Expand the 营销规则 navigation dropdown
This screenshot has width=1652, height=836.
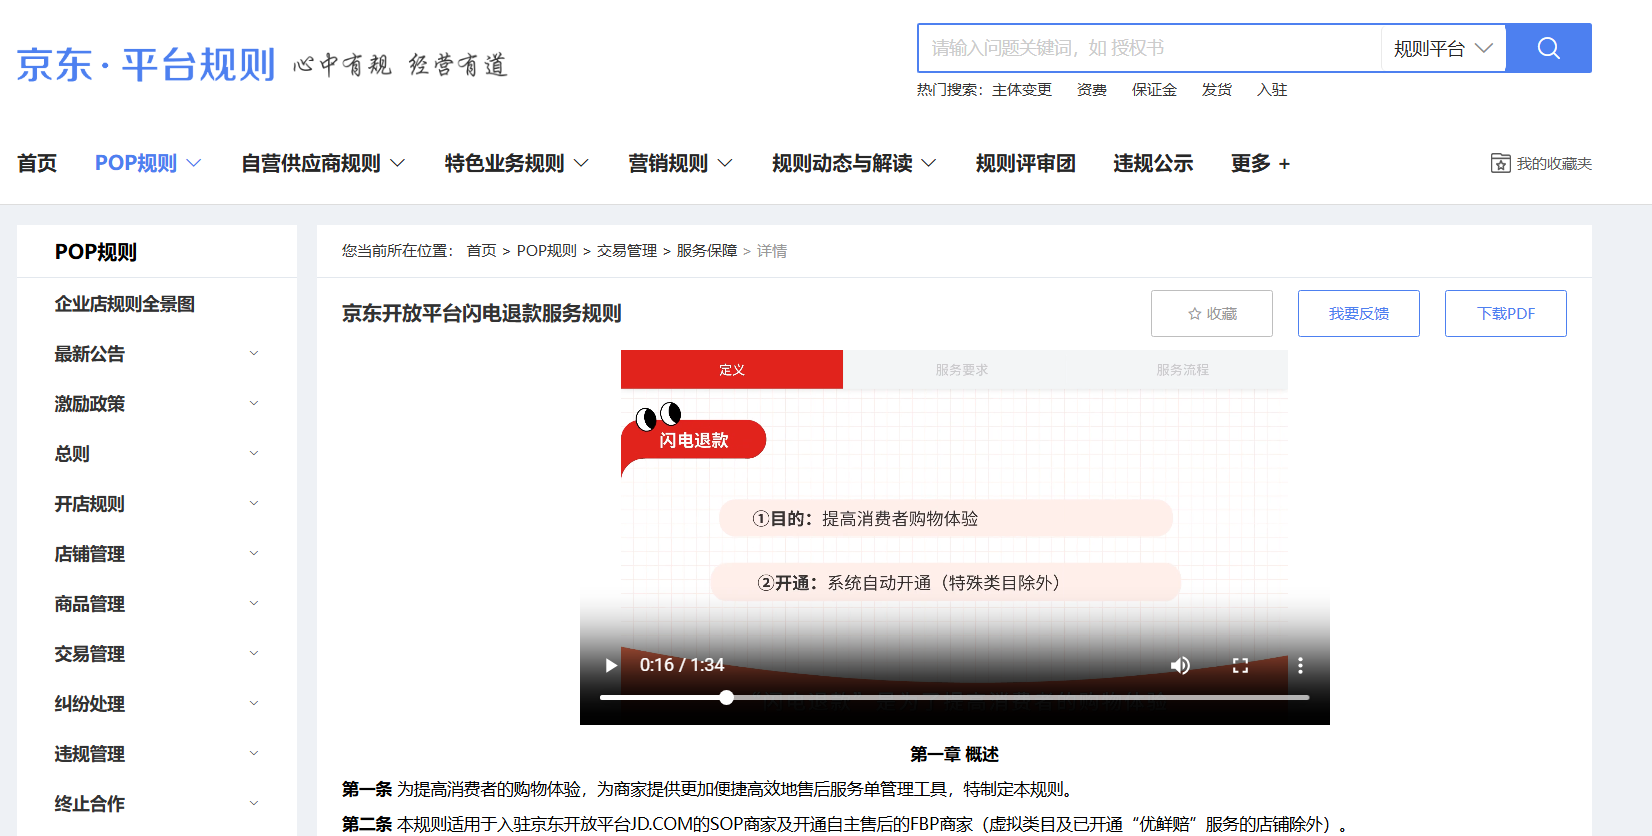pos(680,163)
